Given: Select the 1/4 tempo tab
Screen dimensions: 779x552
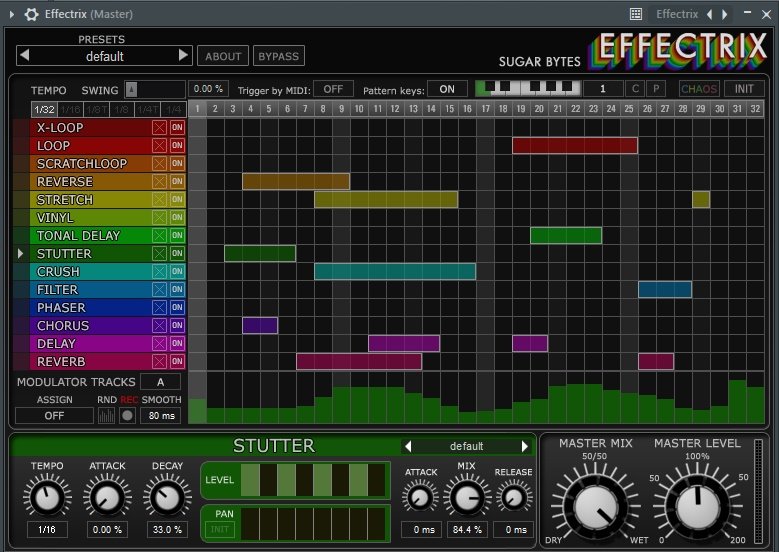Looking at the screenshot, I should (x=173, y=109).
